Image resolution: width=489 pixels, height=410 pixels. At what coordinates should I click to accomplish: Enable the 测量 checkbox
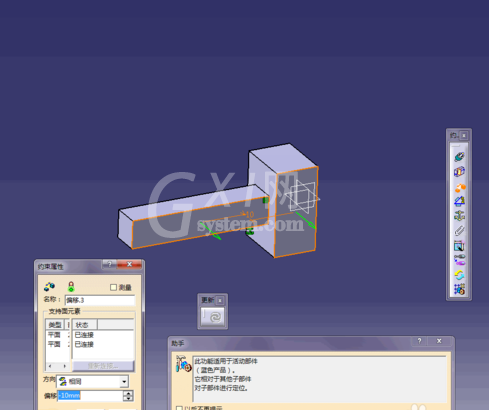pos(113,287)
